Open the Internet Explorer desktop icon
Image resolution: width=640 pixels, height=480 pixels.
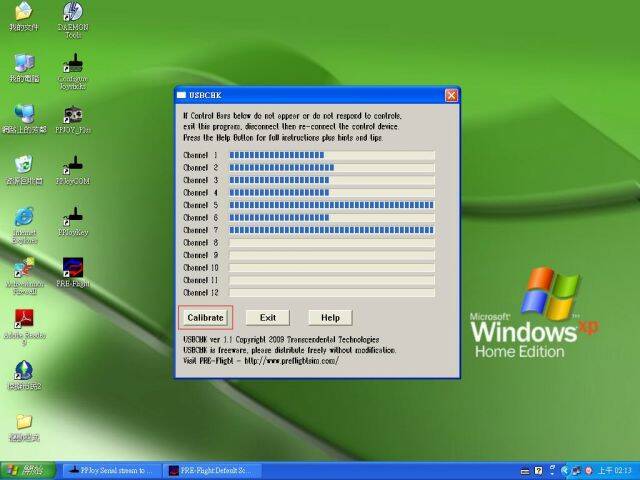pos(24,225)
